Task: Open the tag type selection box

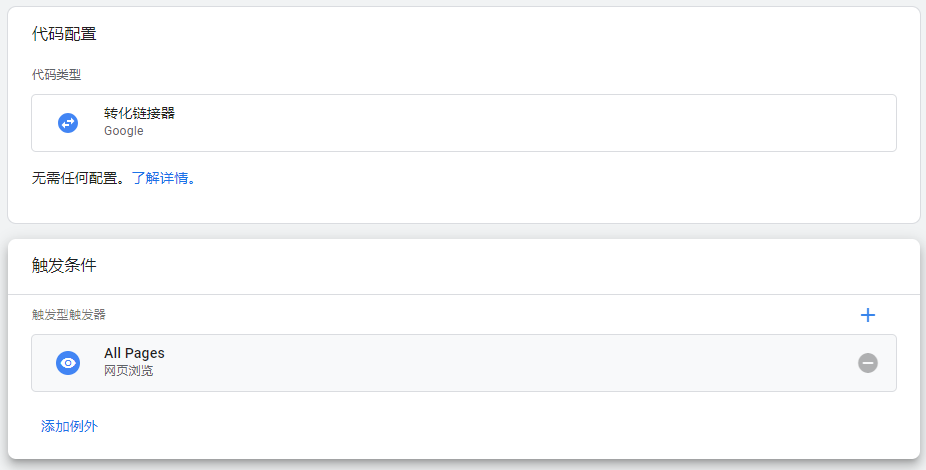Action: click(x=500, y=123)
